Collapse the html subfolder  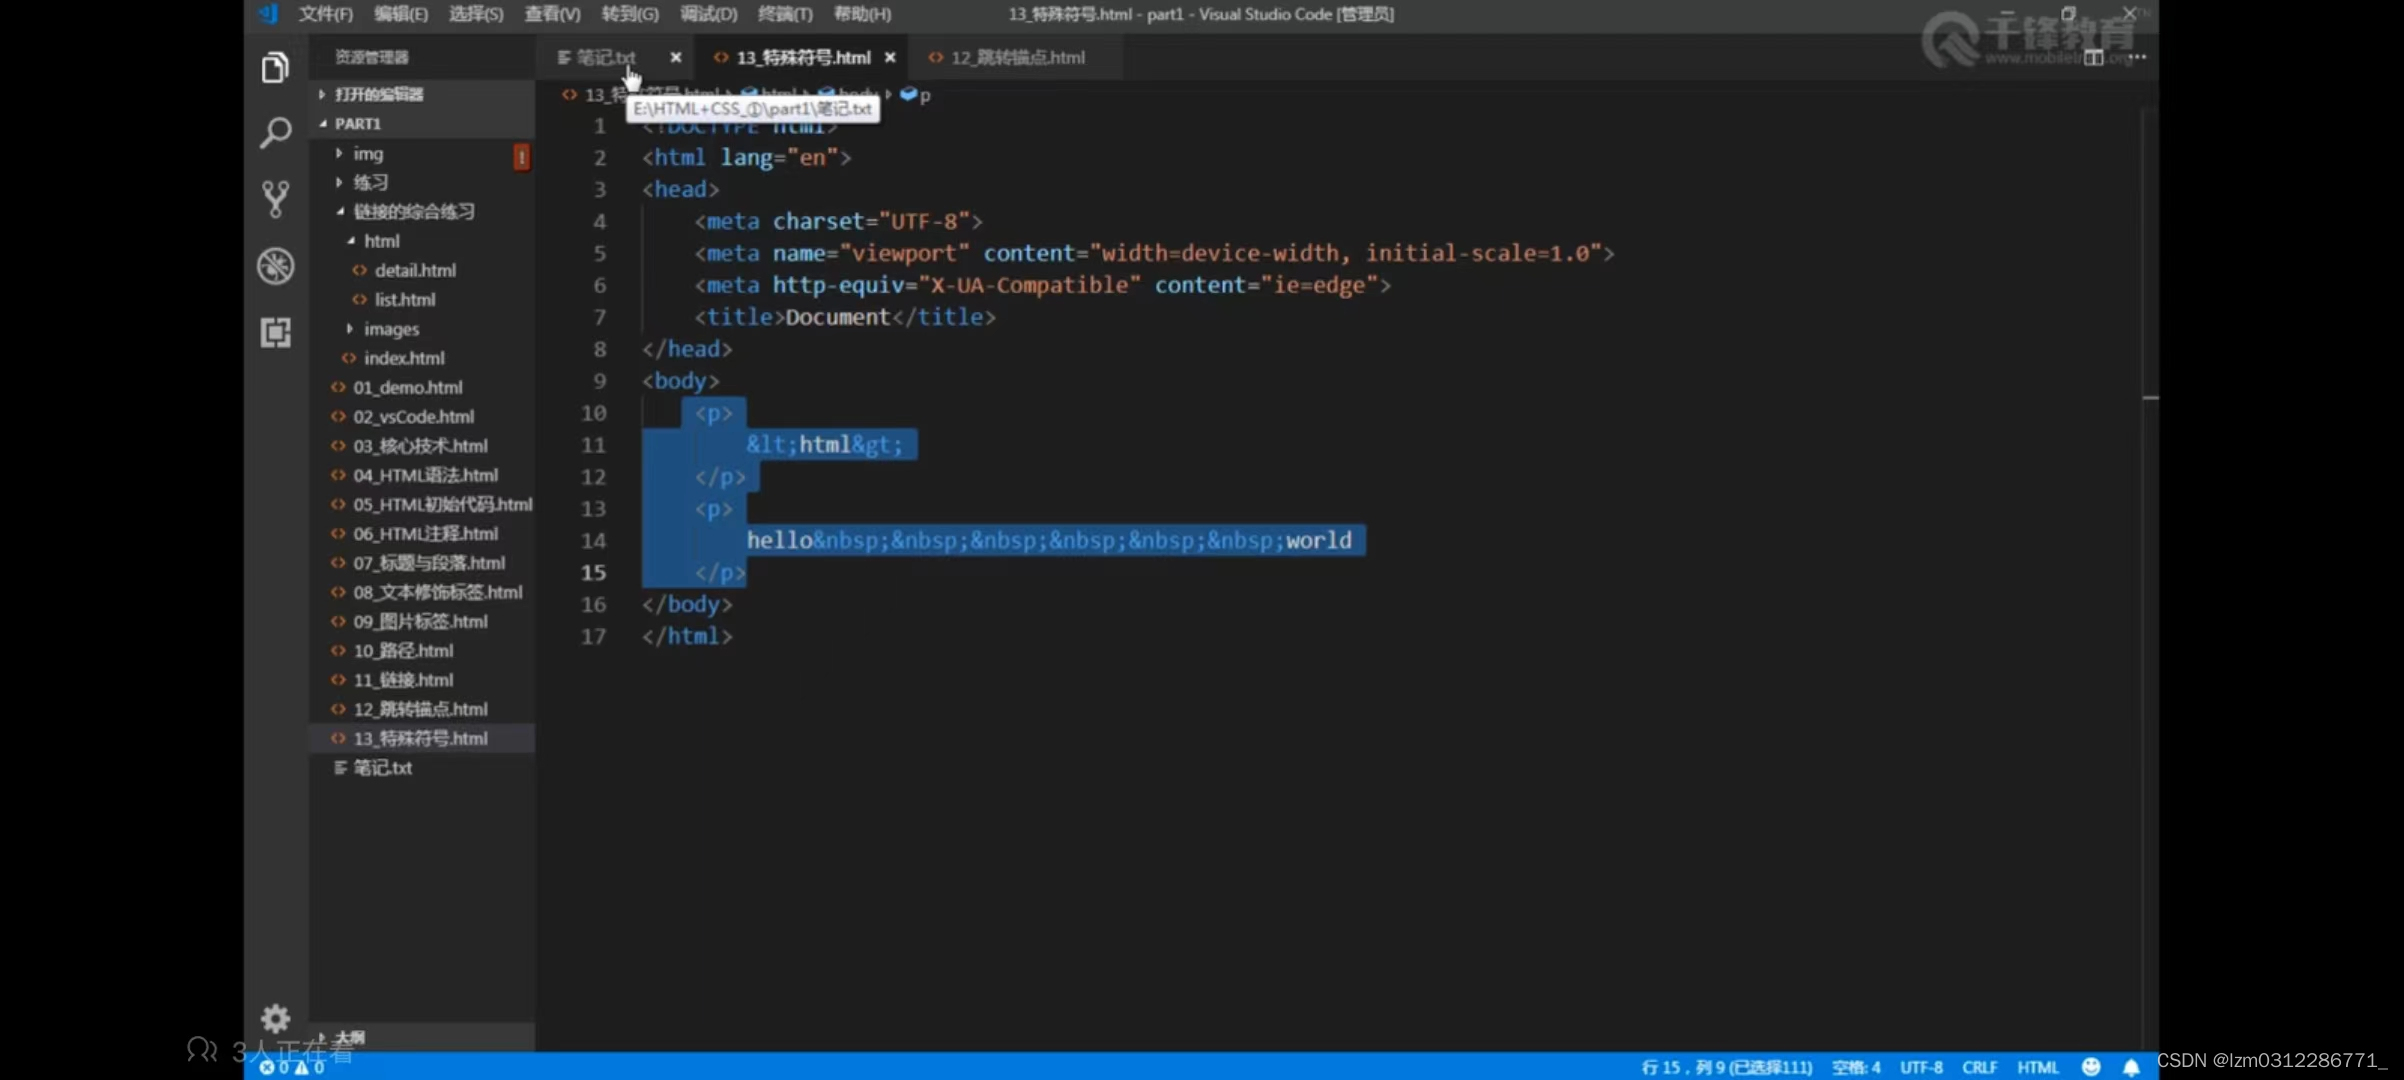tap(422, 241)
